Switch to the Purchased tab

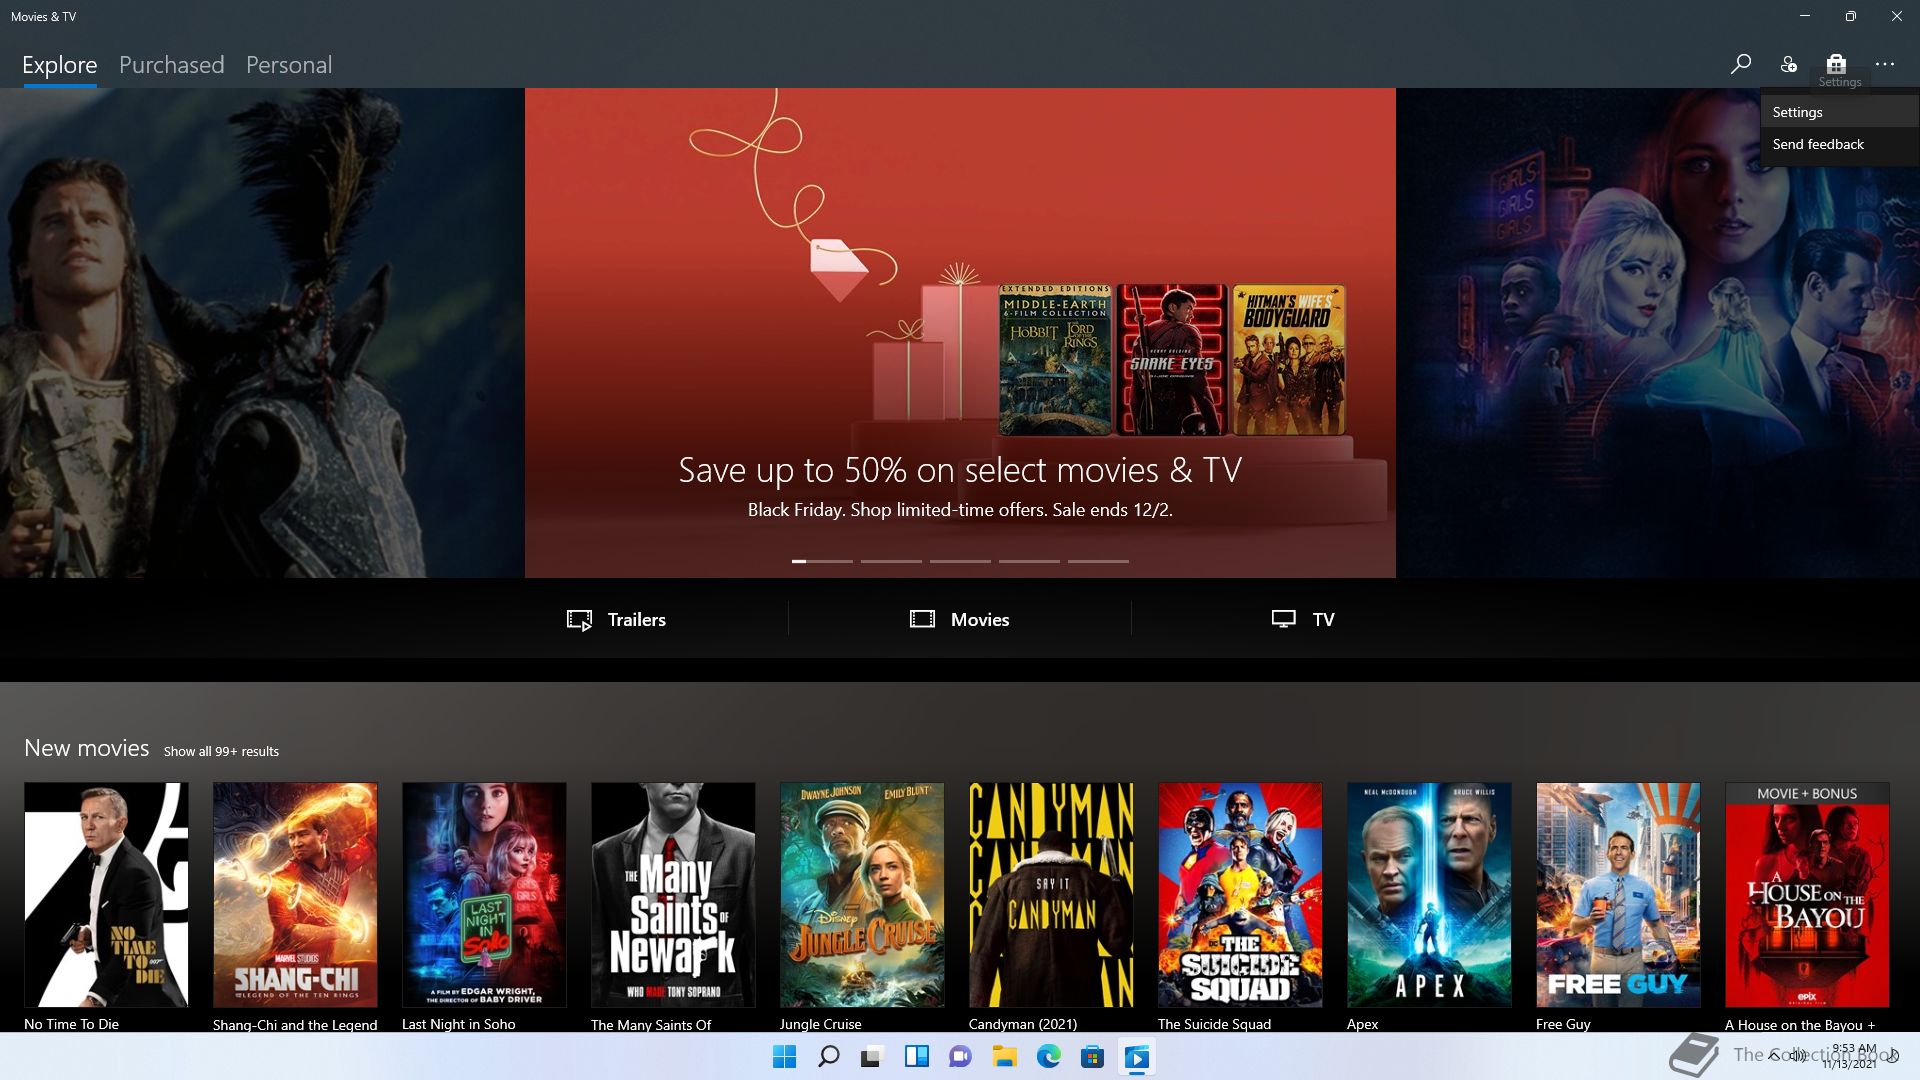(172, 65)
